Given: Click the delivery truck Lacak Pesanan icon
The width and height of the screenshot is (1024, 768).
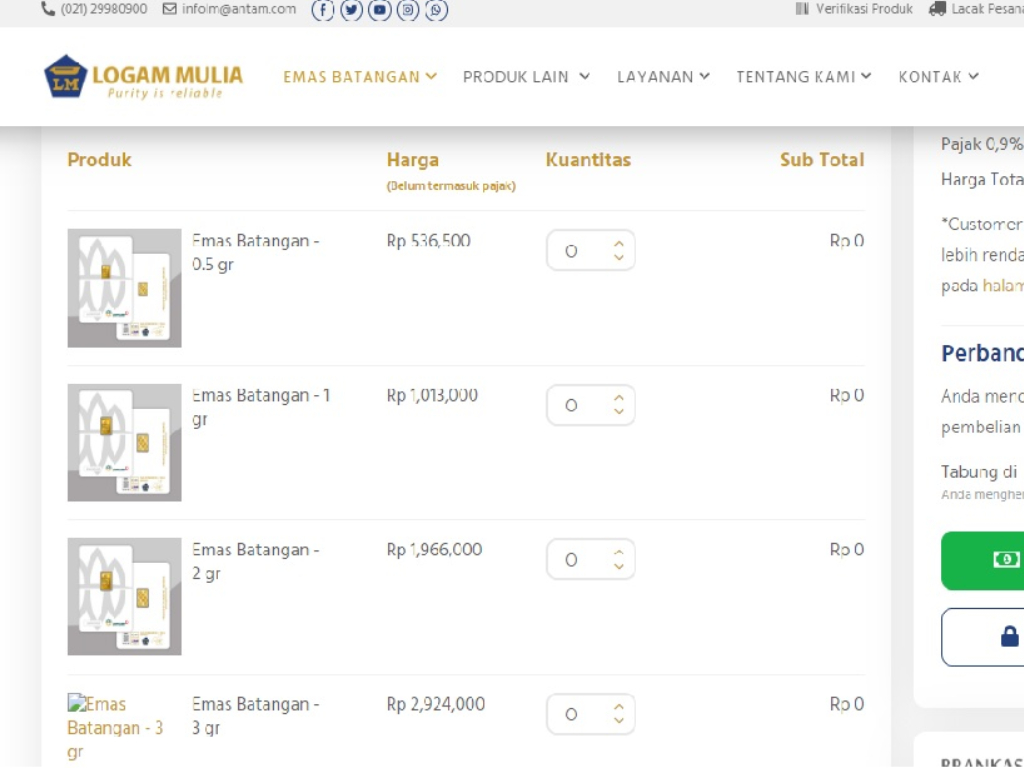Looking at the screenshot, I should pyautogui.click(x=937, y=9).
